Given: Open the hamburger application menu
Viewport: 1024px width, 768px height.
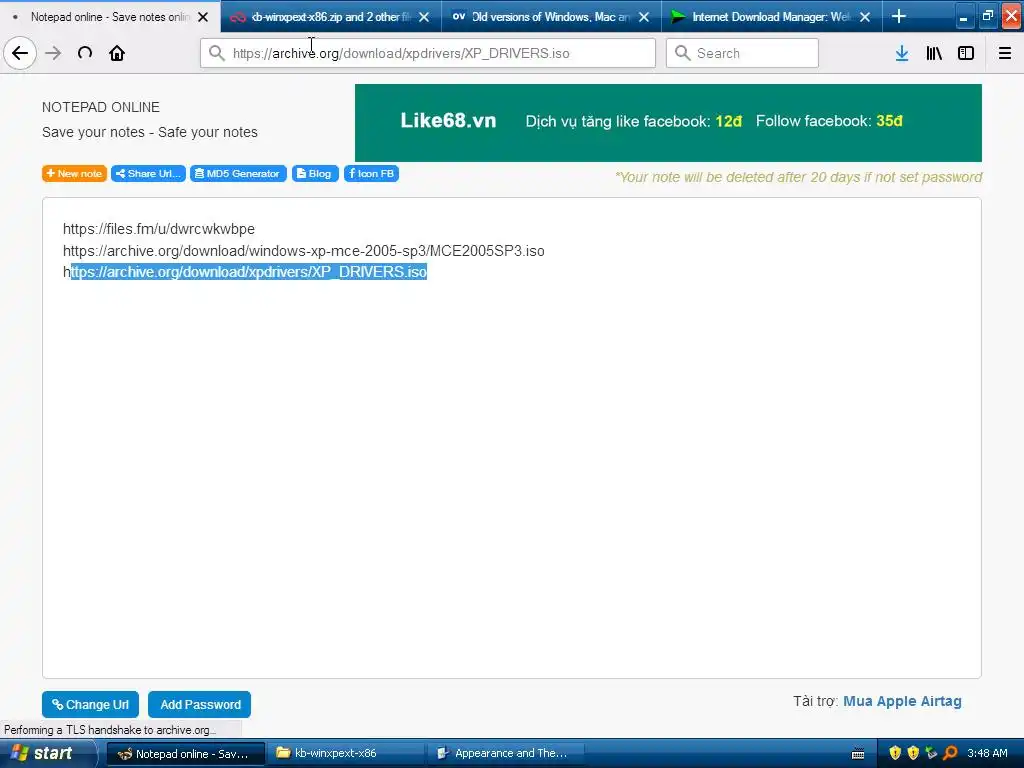Looking at the screenshot, I should tap(1005, 53).
